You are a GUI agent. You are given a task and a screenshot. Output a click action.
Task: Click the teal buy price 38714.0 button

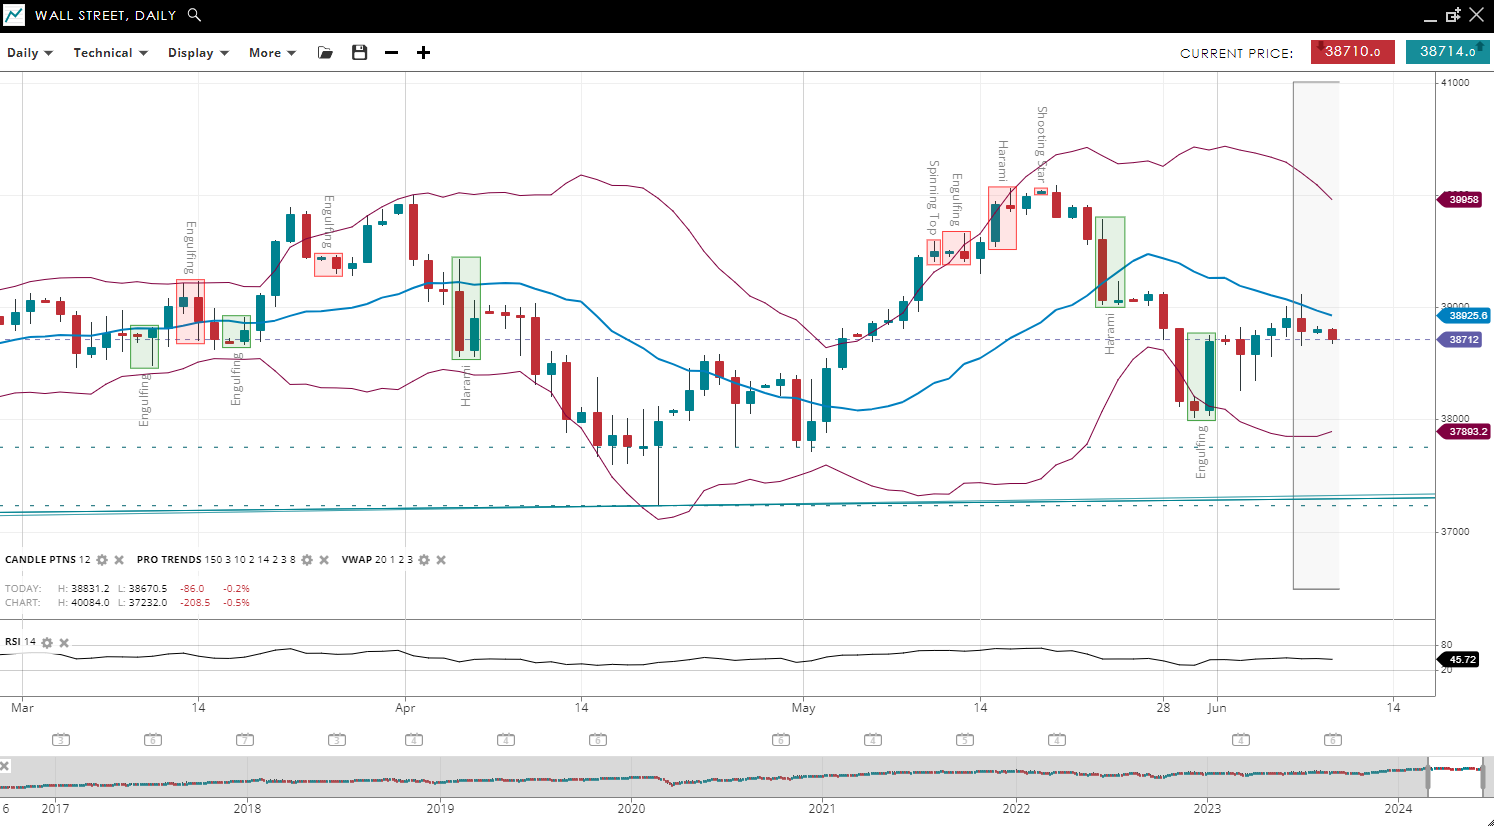pos(1447,52)
